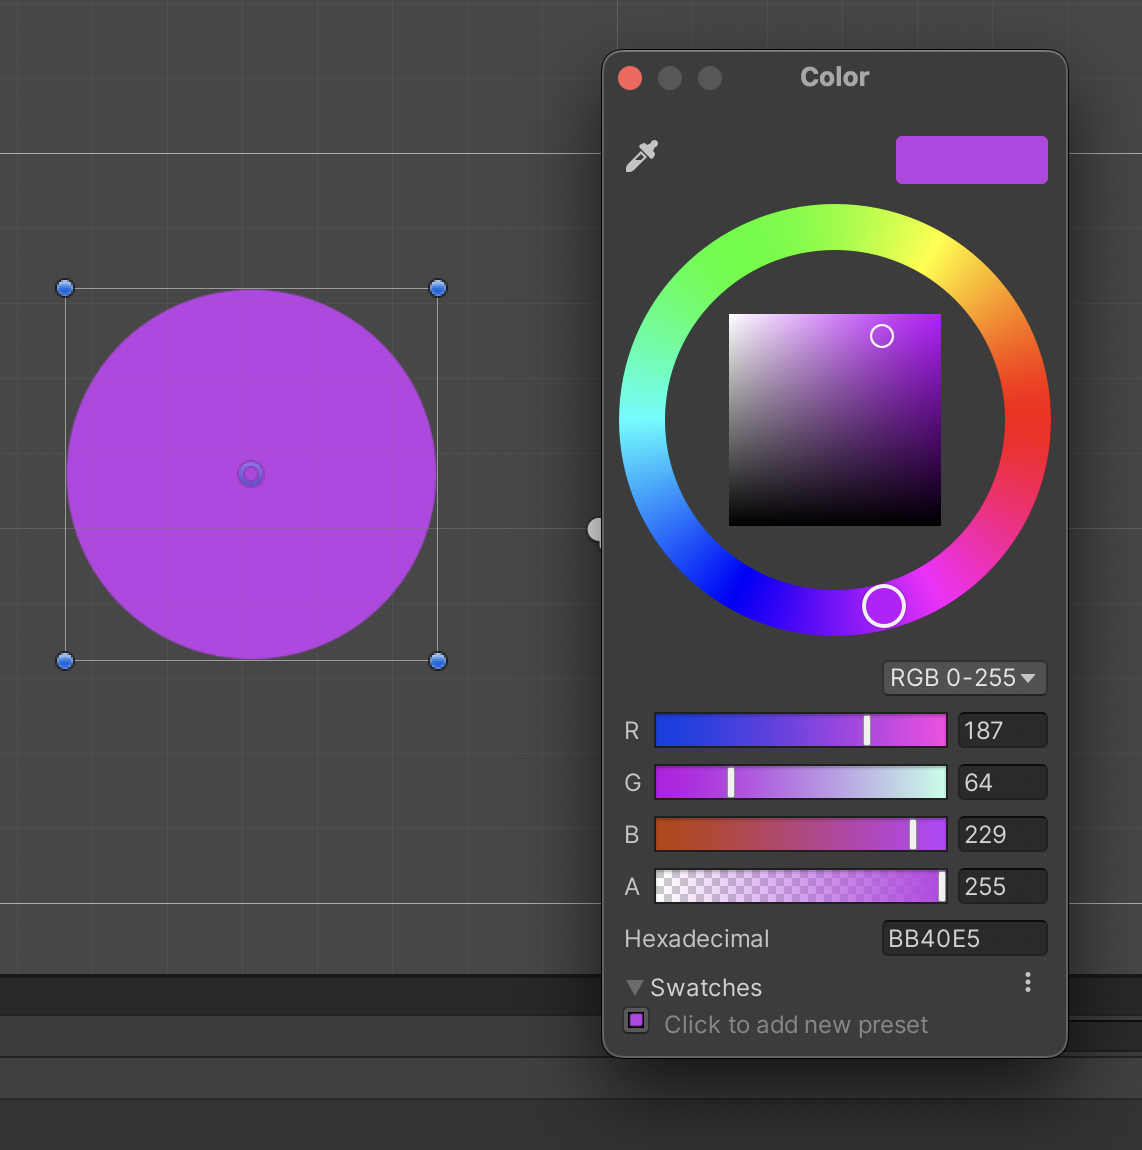
Task: Click the Hexadecimal field BB40E5
Action: [964, 939]
